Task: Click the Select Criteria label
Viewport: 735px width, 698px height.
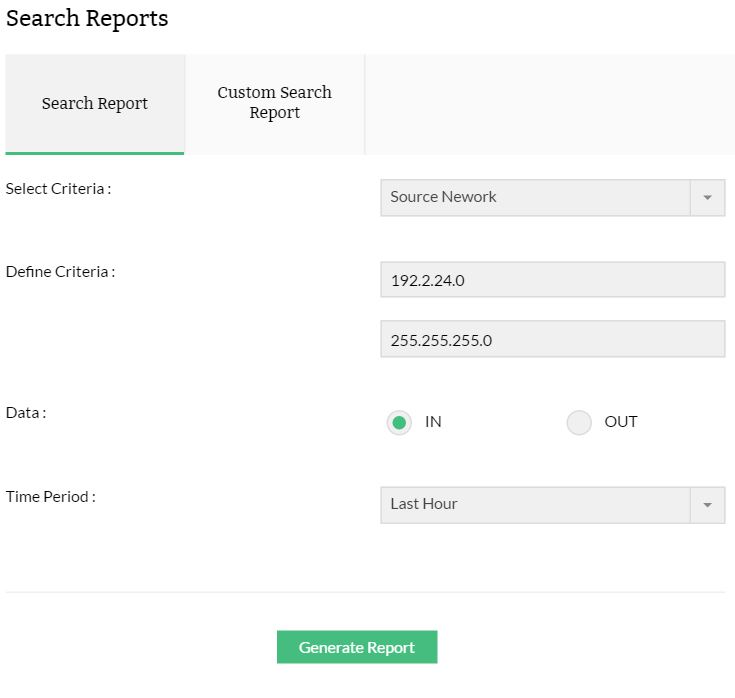Action: click(58, 188)
